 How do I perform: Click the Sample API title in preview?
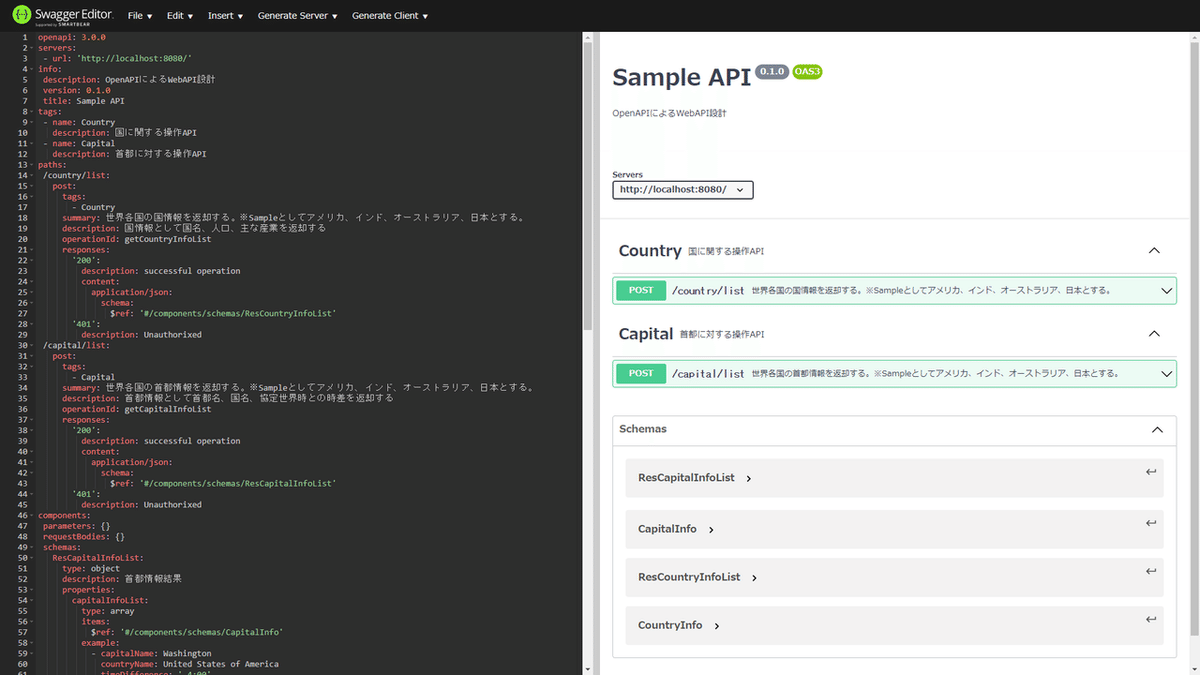(x=681, y=78)
